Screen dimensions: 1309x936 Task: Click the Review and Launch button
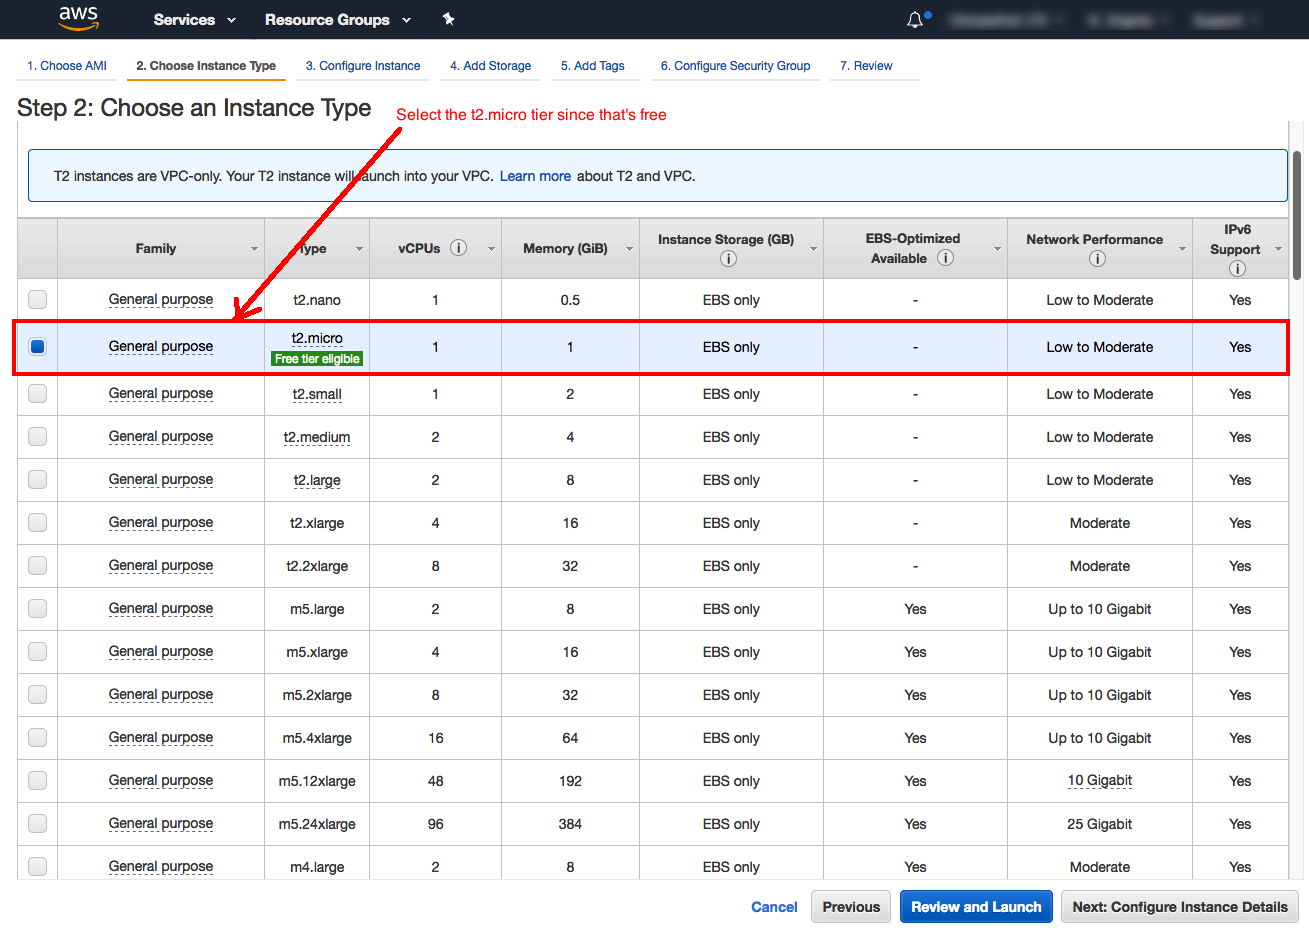pyautogui.click(x=975, y=906)
